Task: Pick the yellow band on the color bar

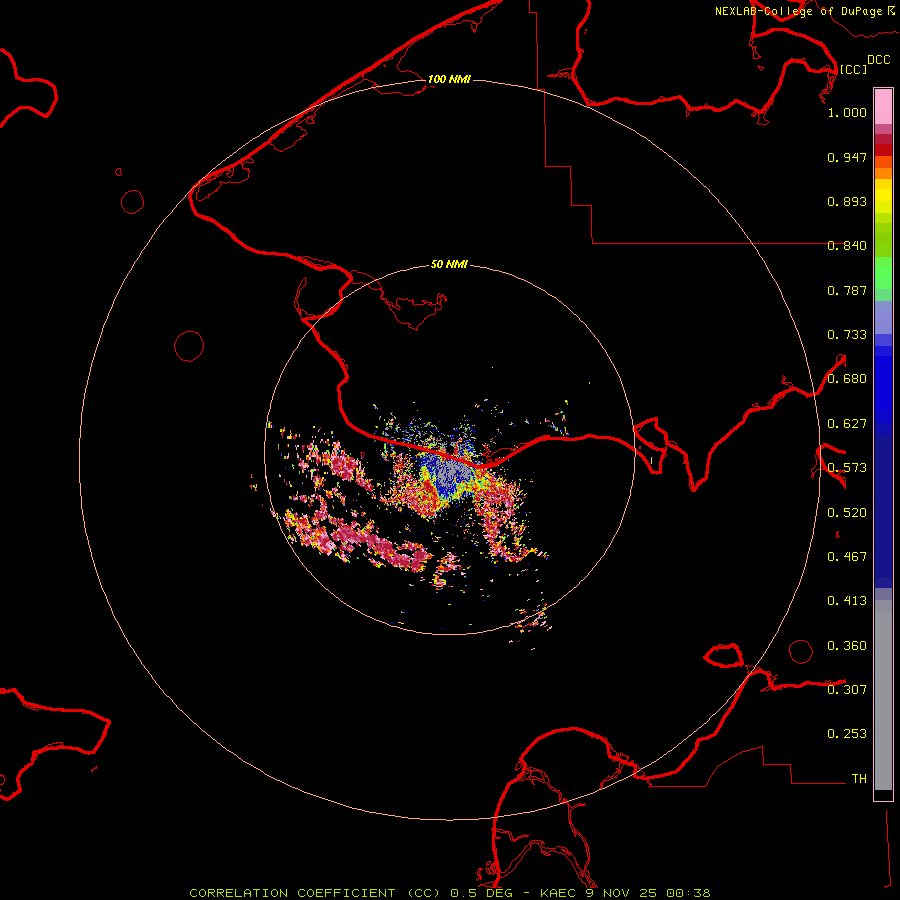Action: click(883, 196)
